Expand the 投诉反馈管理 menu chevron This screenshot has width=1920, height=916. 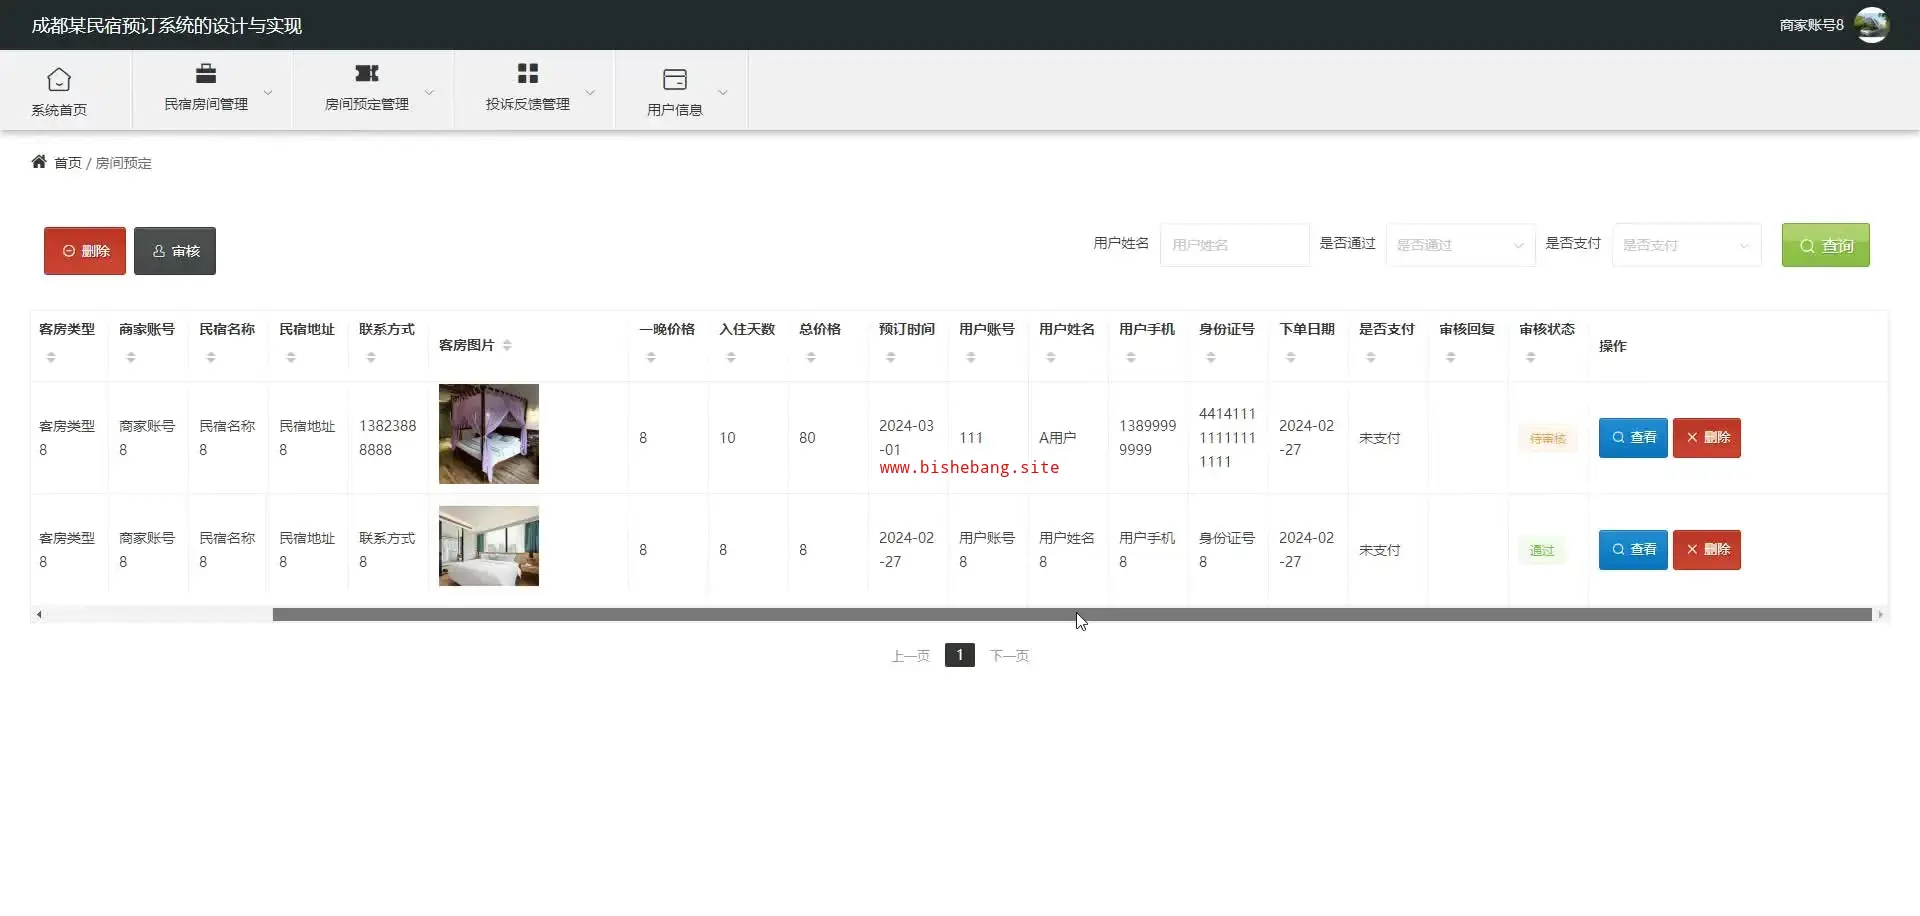coord(590,92)
